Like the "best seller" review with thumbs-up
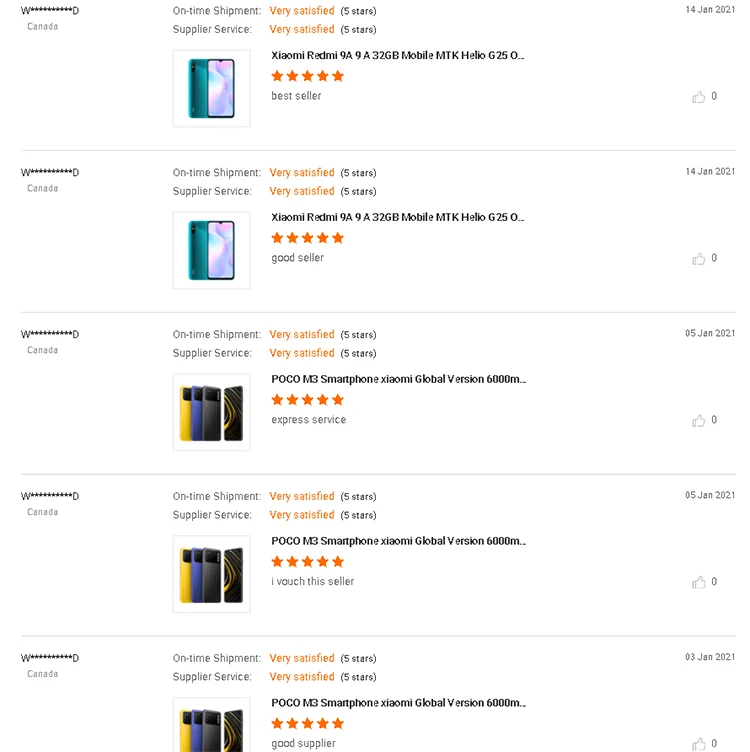 [699, 97]
